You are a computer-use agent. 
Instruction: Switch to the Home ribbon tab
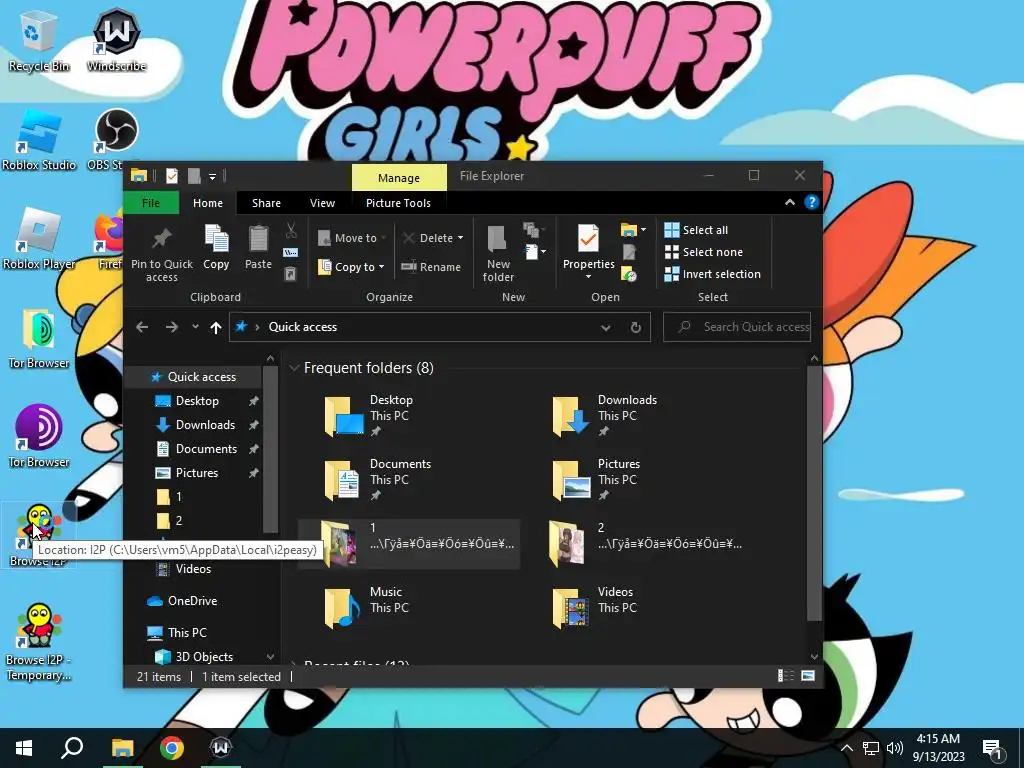click(x=208, y=203)
